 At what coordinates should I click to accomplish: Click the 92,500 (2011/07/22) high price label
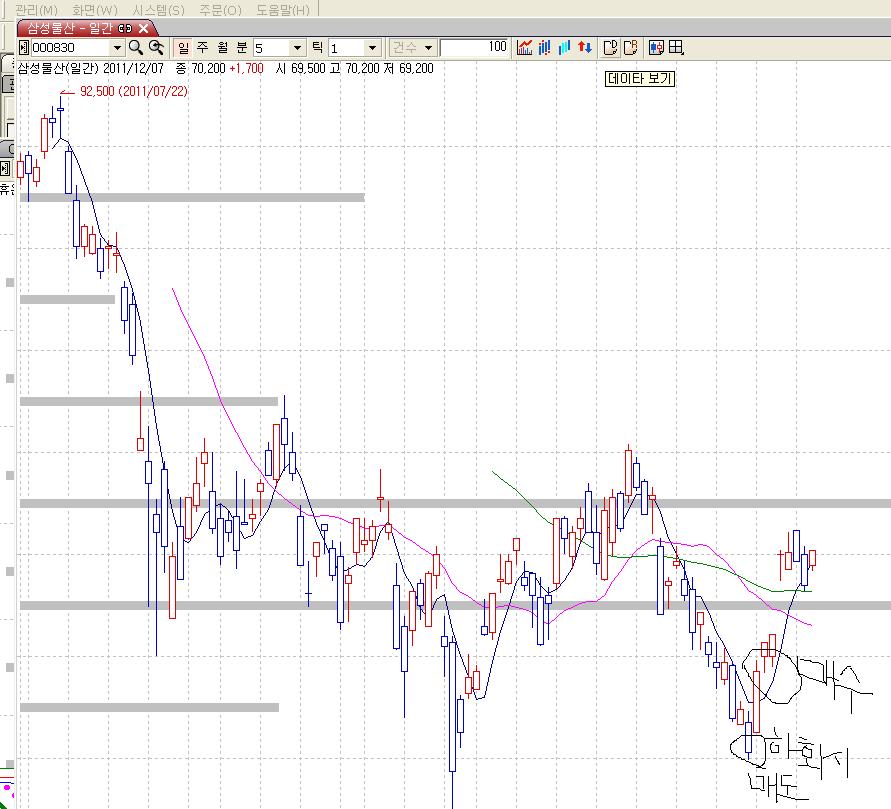134,91
